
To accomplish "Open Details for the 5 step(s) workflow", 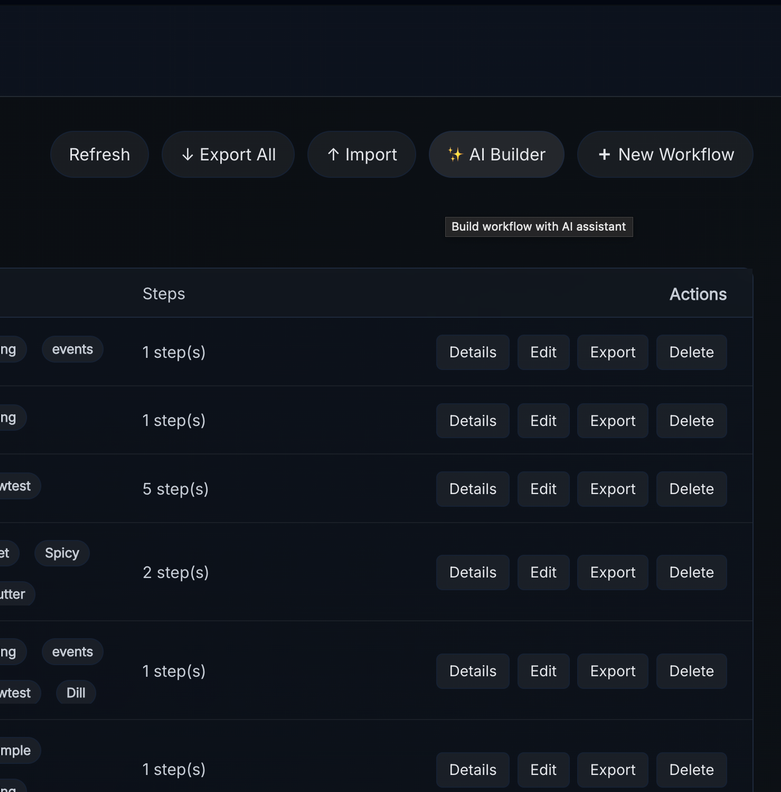I will tap(472, 489).
